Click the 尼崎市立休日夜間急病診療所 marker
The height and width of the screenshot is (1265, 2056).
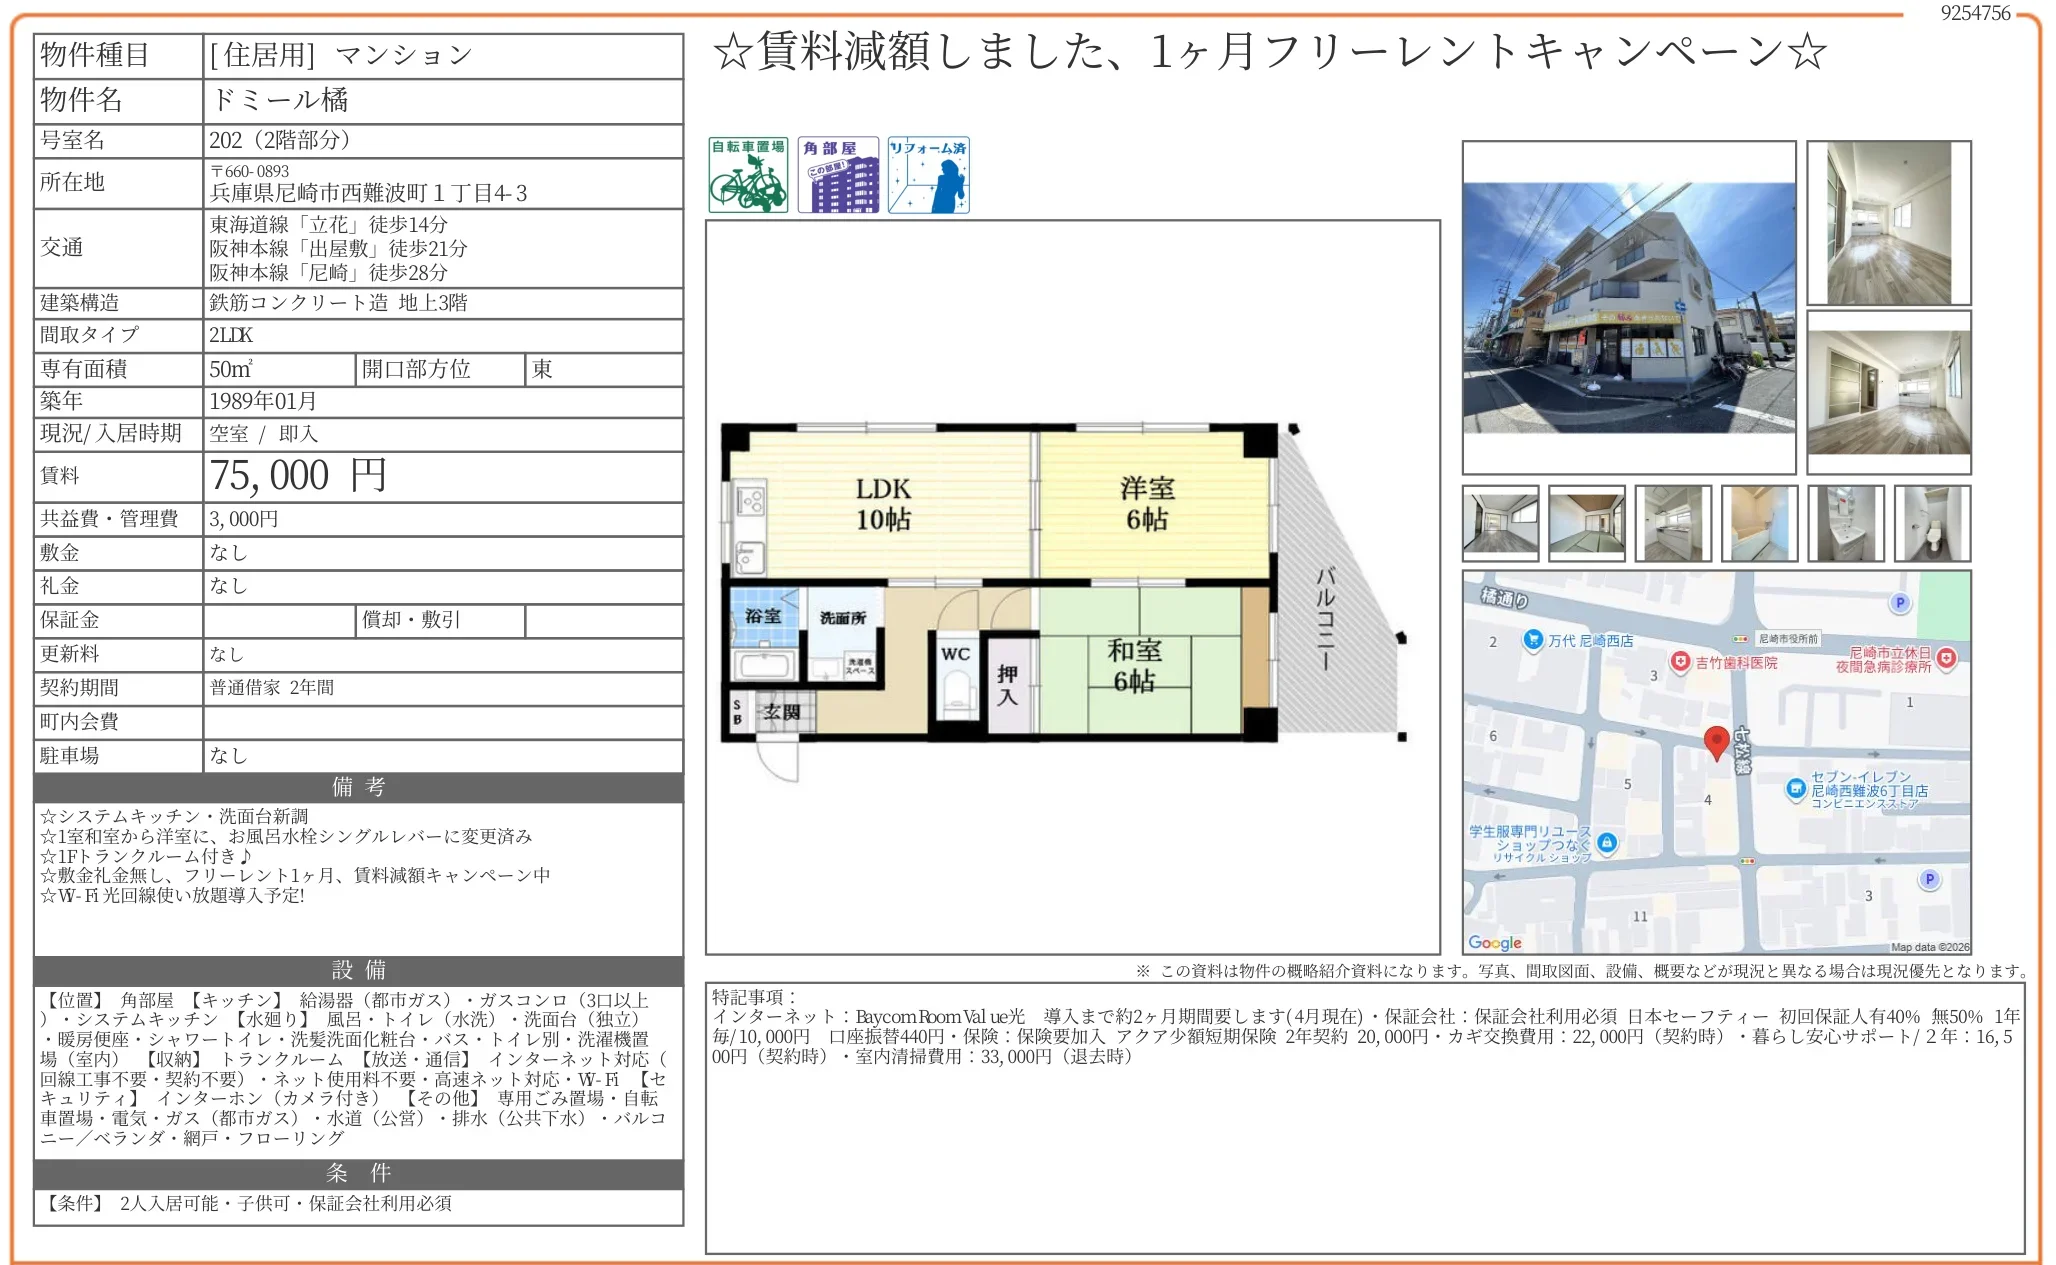coord(1947,660)
